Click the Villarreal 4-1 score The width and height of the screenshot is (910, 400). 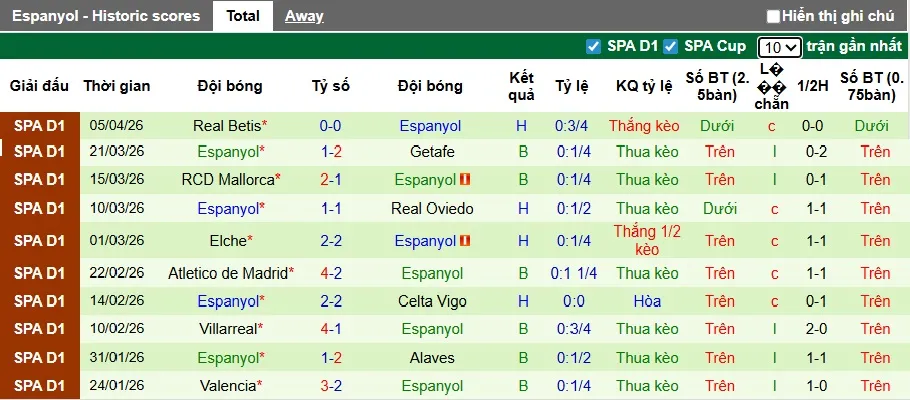coord(331,328)
